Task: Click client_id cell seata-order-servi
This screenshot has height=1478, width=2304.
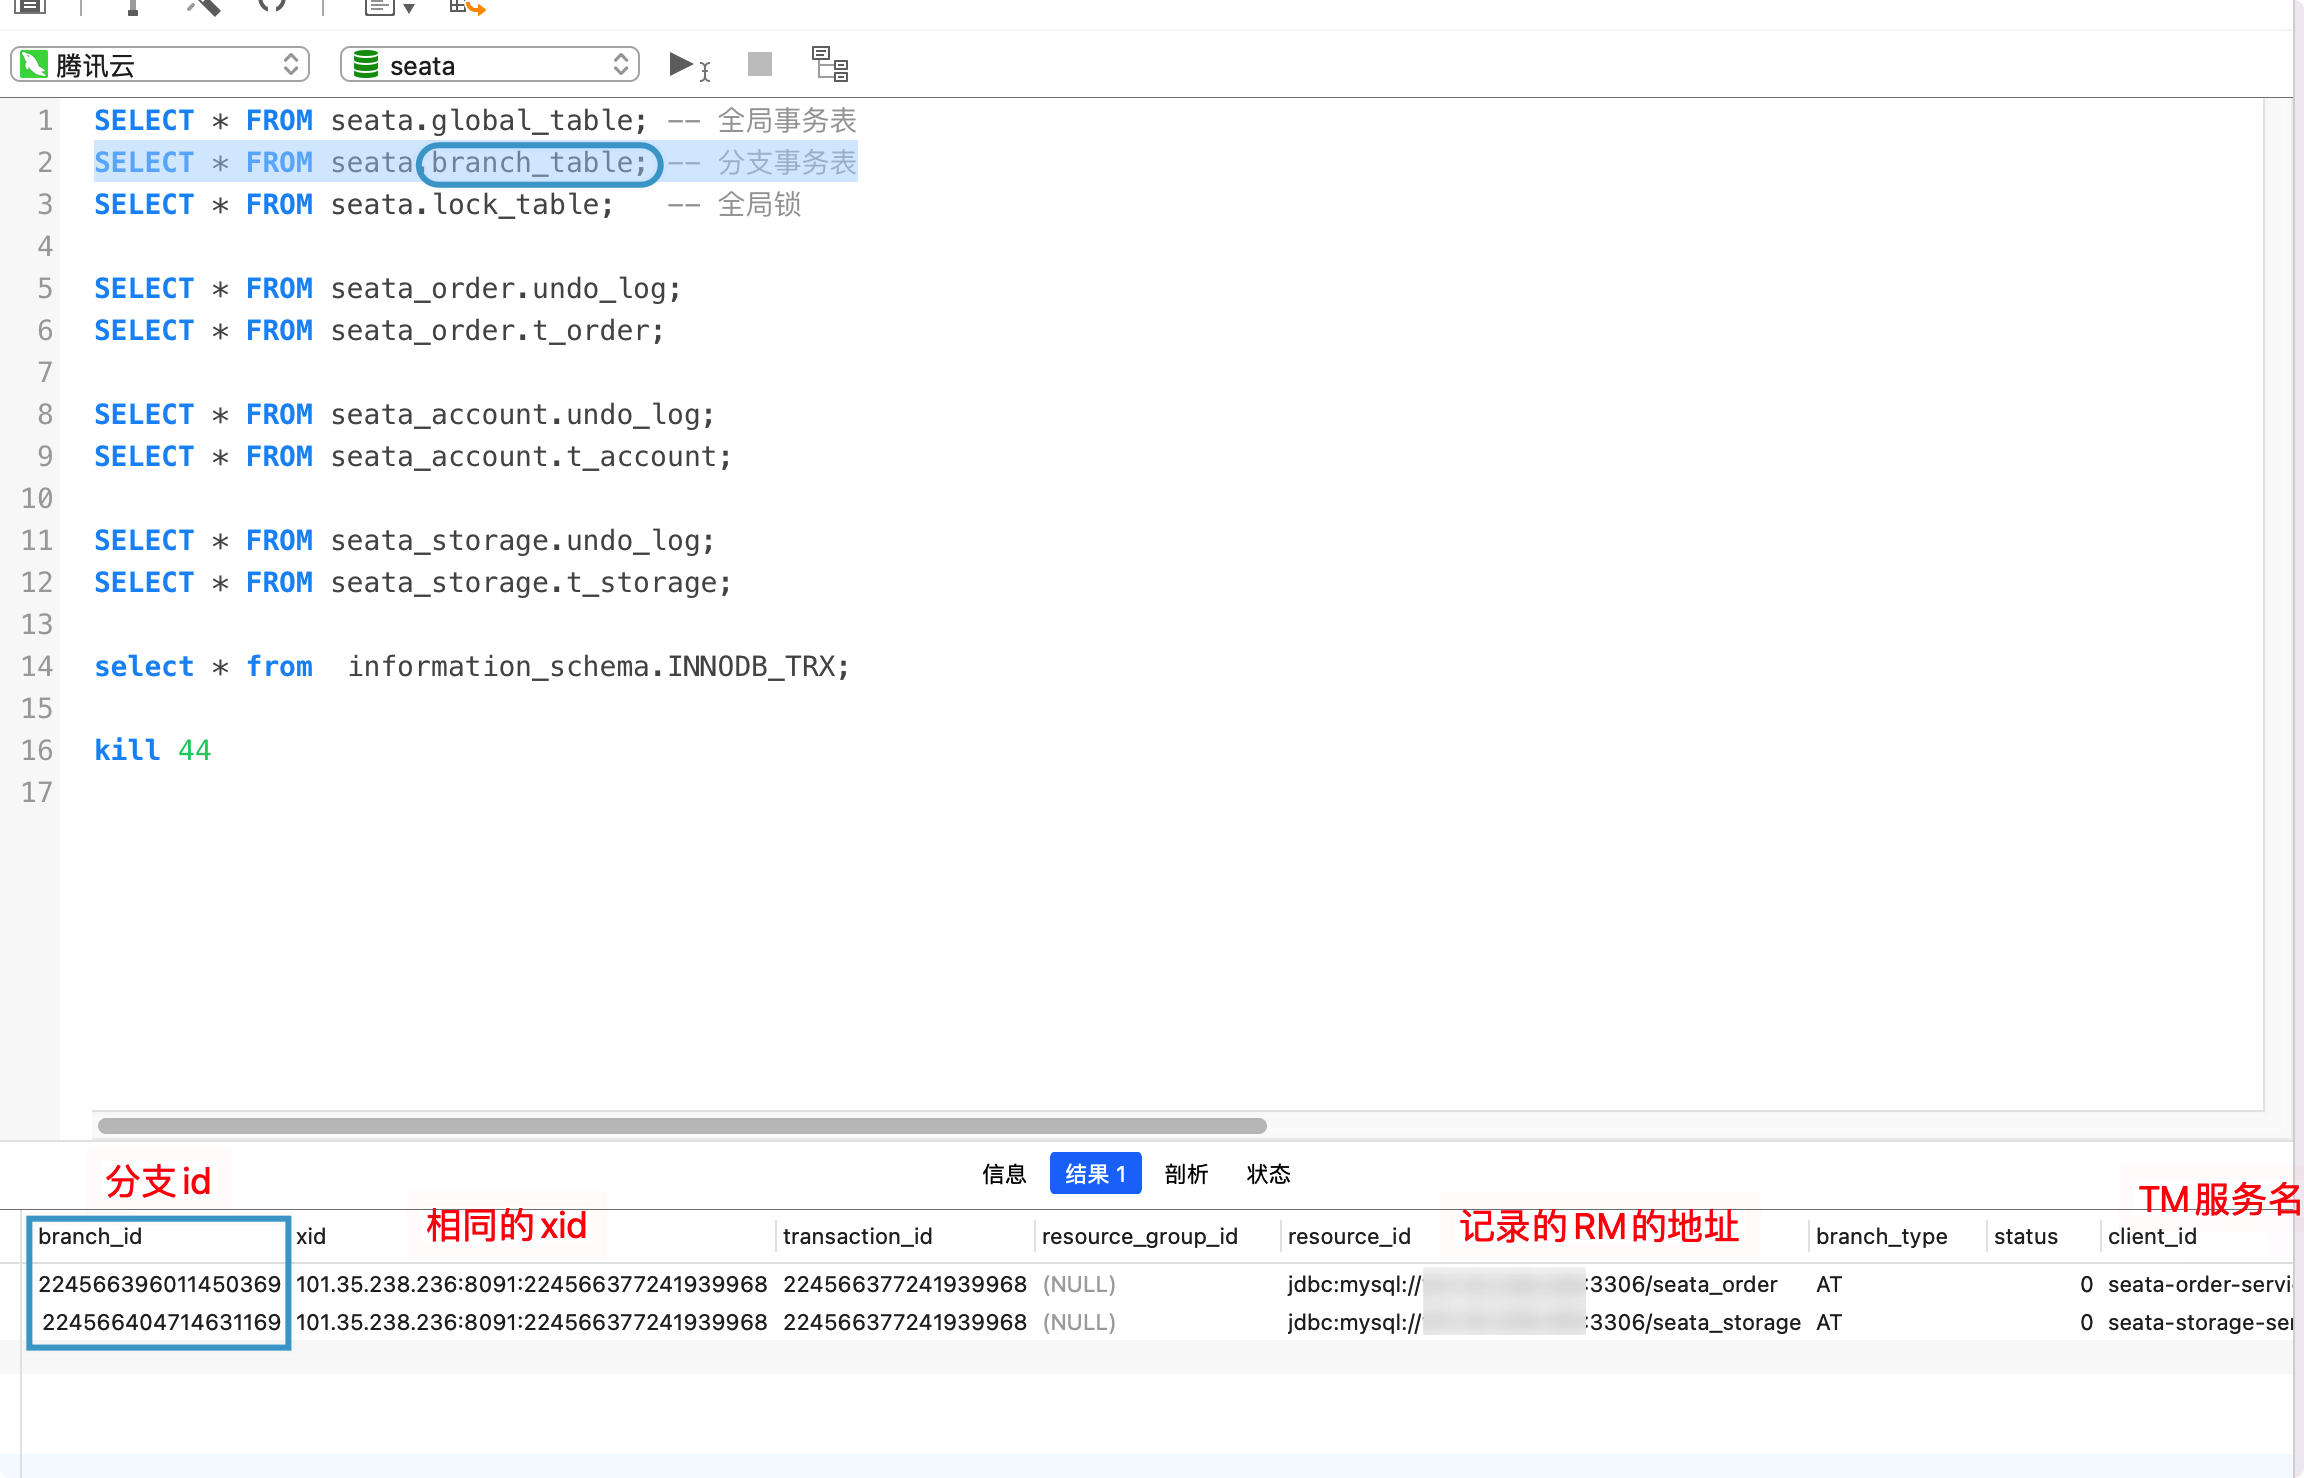Action: pyautogui.click(x=2199, y=1284)
